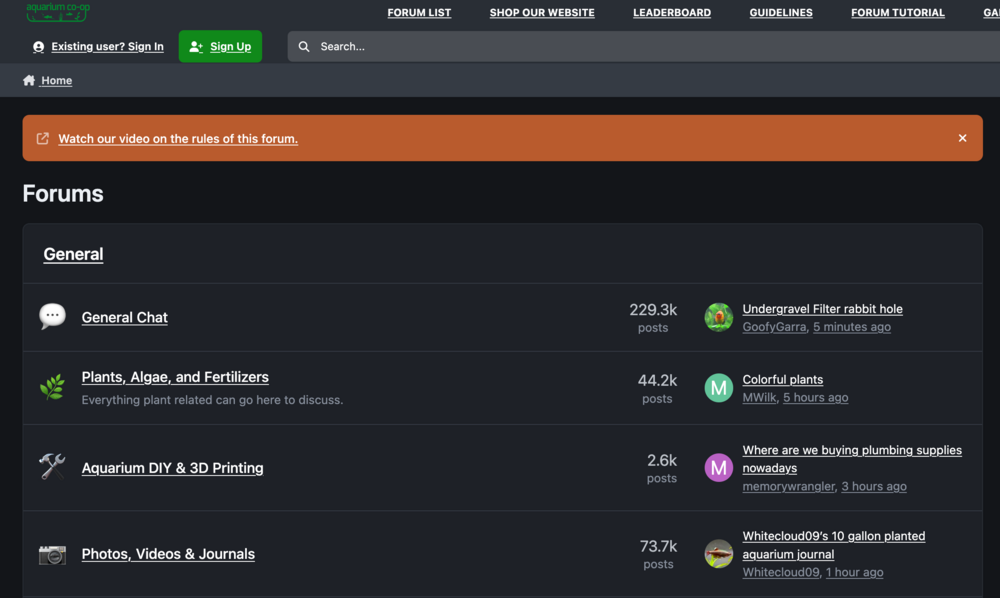Open MWilk's green M avatar
Viewport: 1000px width, 598px height.
click(718, 388)
